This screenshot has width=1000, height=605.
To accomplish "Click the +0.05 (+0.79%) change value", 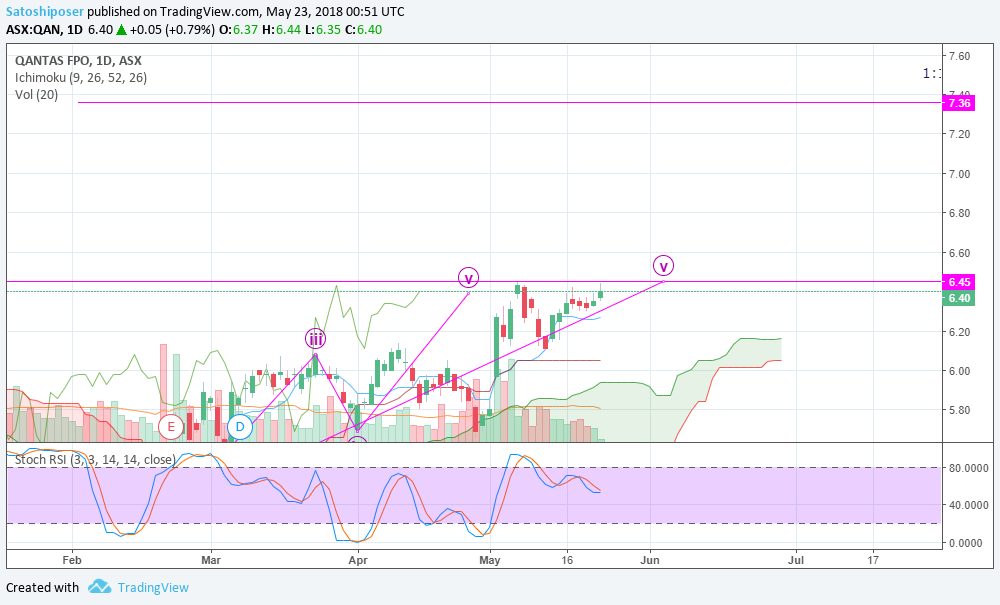I will 172,29.
